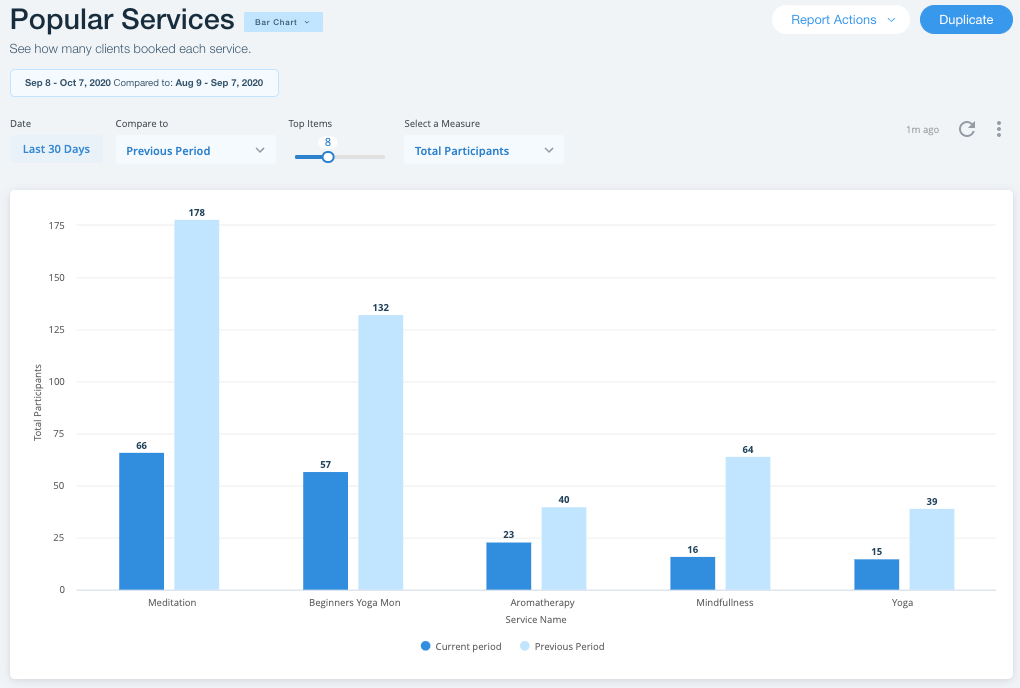
Task: Click the Yoga category label
Action: coord(902,602)
